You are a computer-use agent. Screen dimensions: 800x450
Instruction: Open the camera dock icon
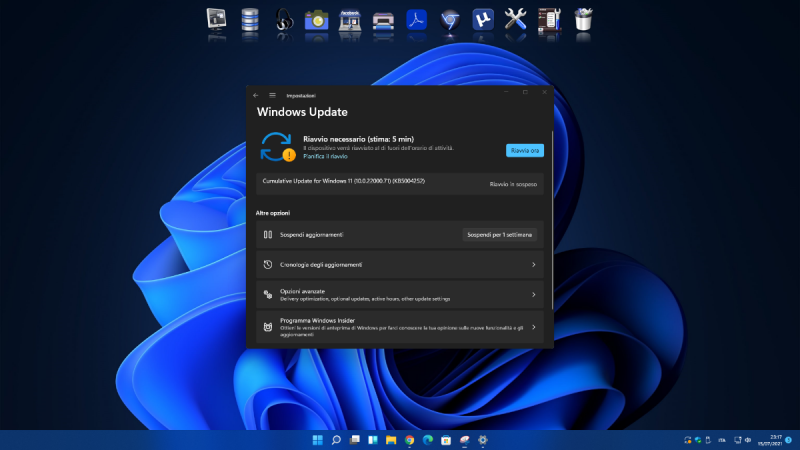(316, 20)
